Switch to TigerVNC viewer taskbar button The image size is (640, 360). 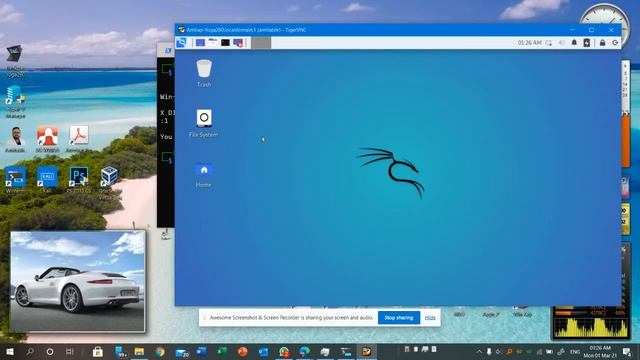[x=366, y=351]
